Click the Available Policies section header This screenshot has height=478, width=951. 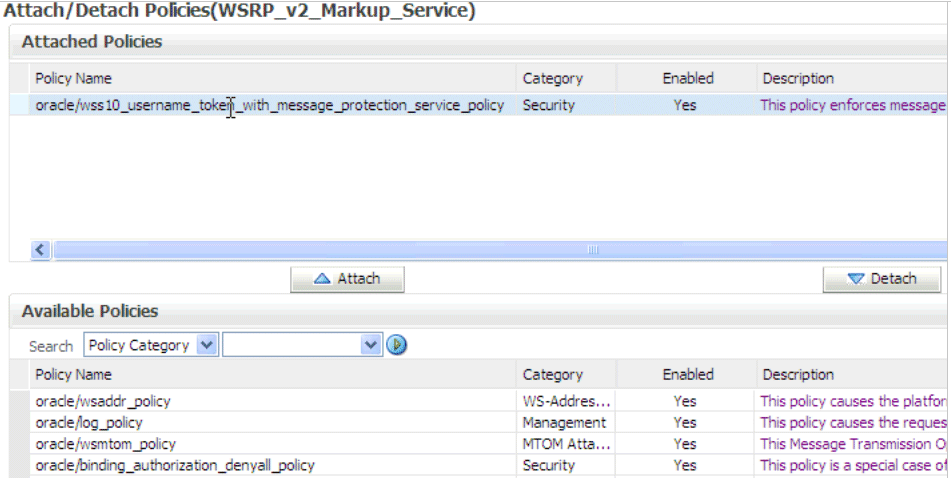90,311
